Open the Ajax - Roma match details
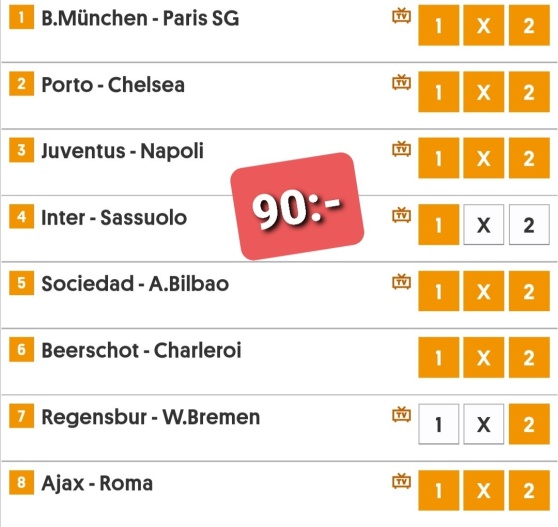Viewport: 558px width, 527px height. (97, 483)
